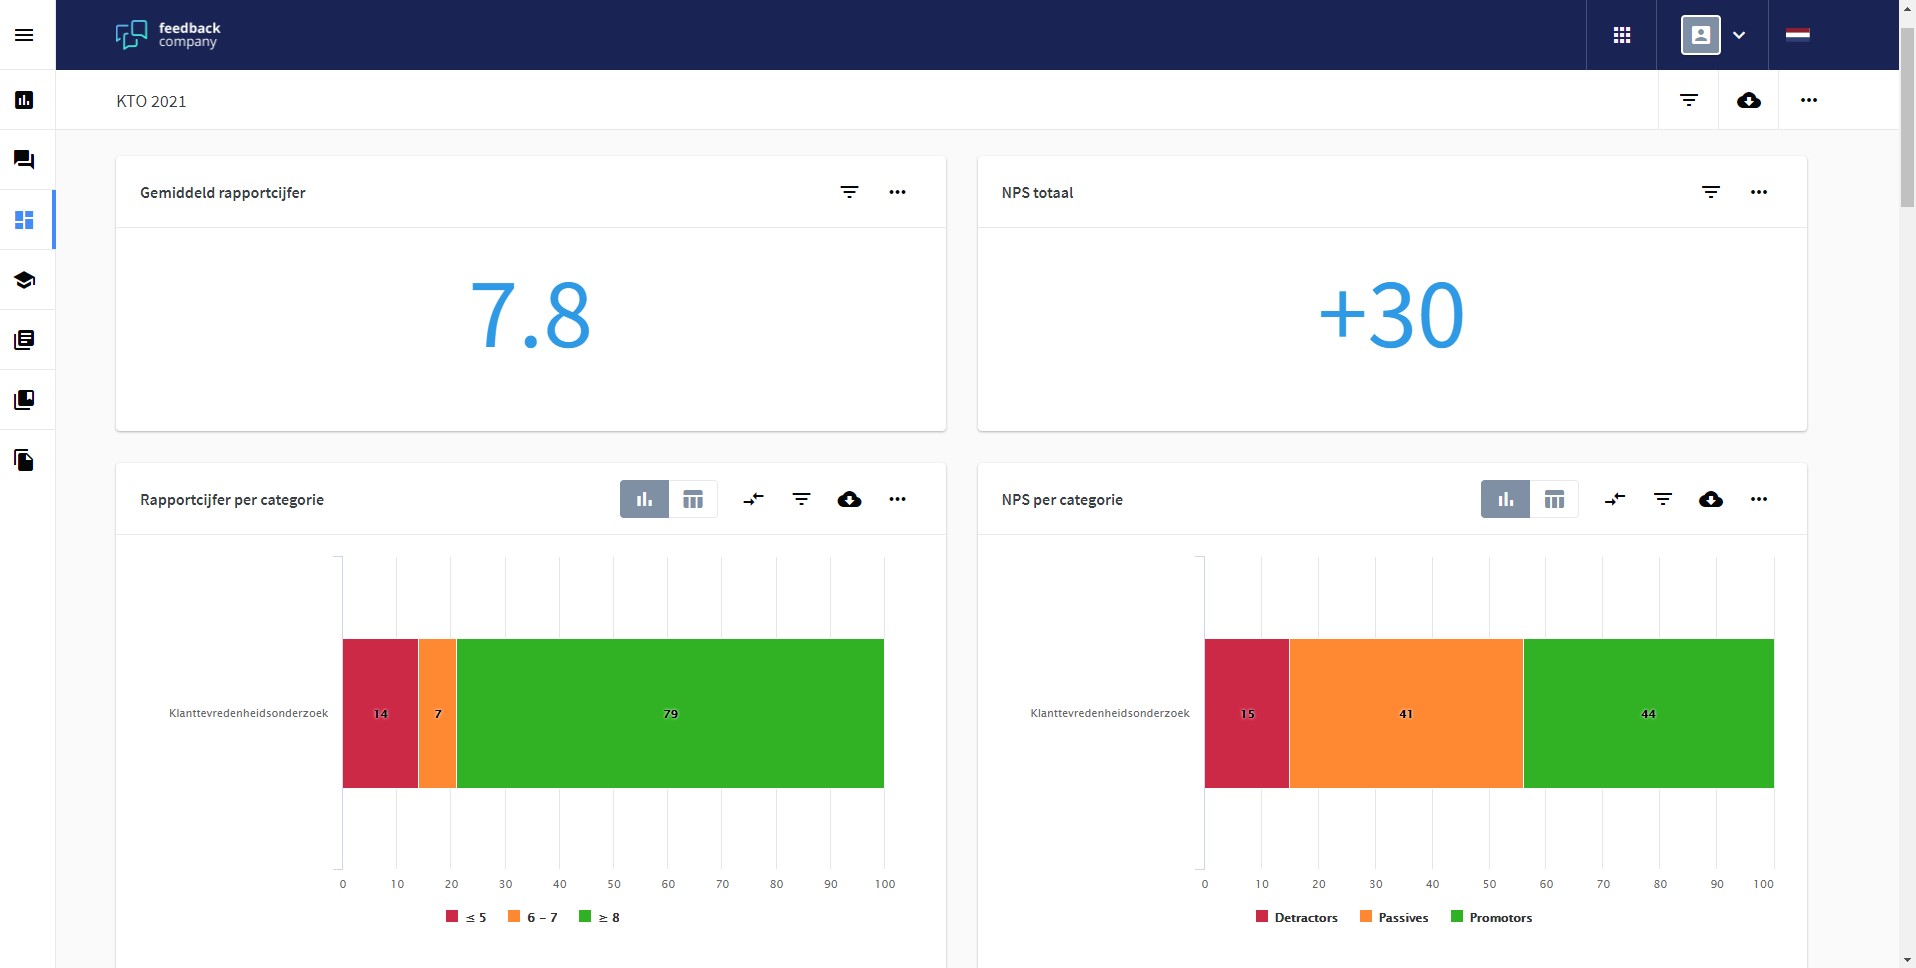Viewport: 1916px width, 968px height.
Task: Open Rapportcijfer per categorie more options
Action: click(897, 499)
